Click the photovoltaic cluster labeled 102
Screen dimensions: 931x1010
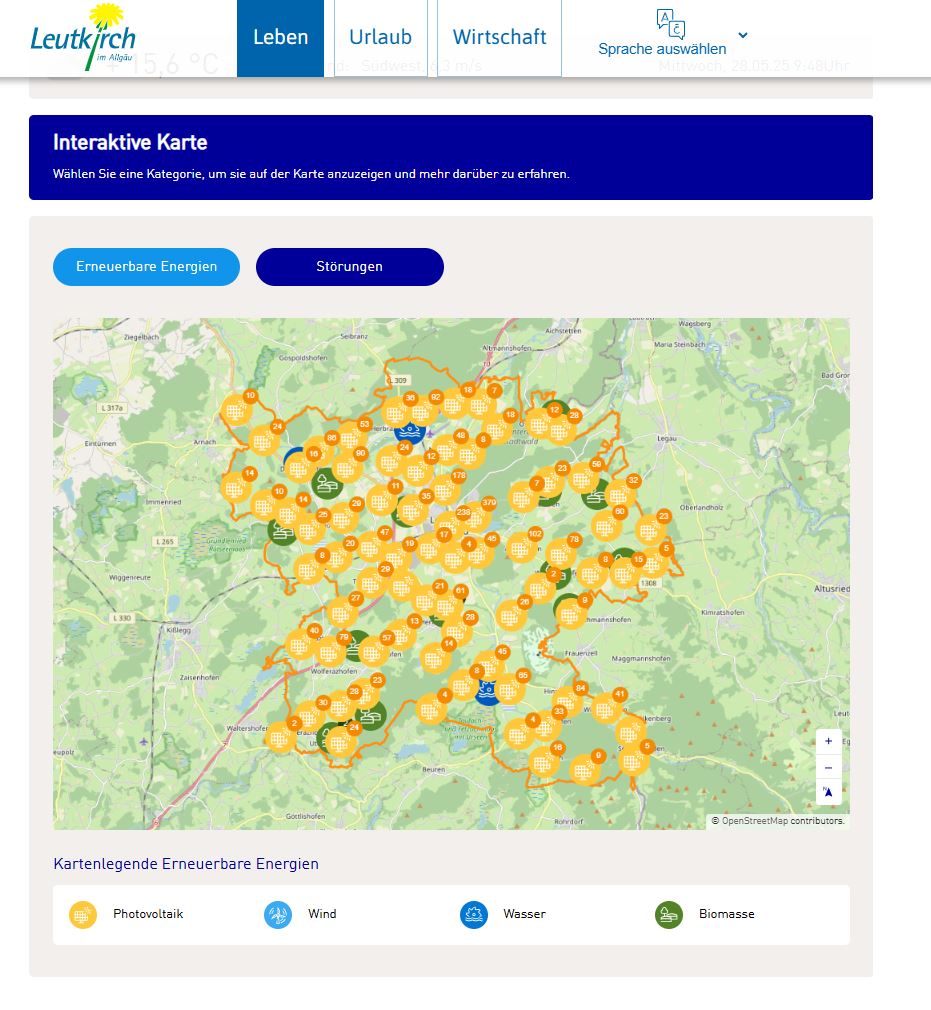pos(521,547)
